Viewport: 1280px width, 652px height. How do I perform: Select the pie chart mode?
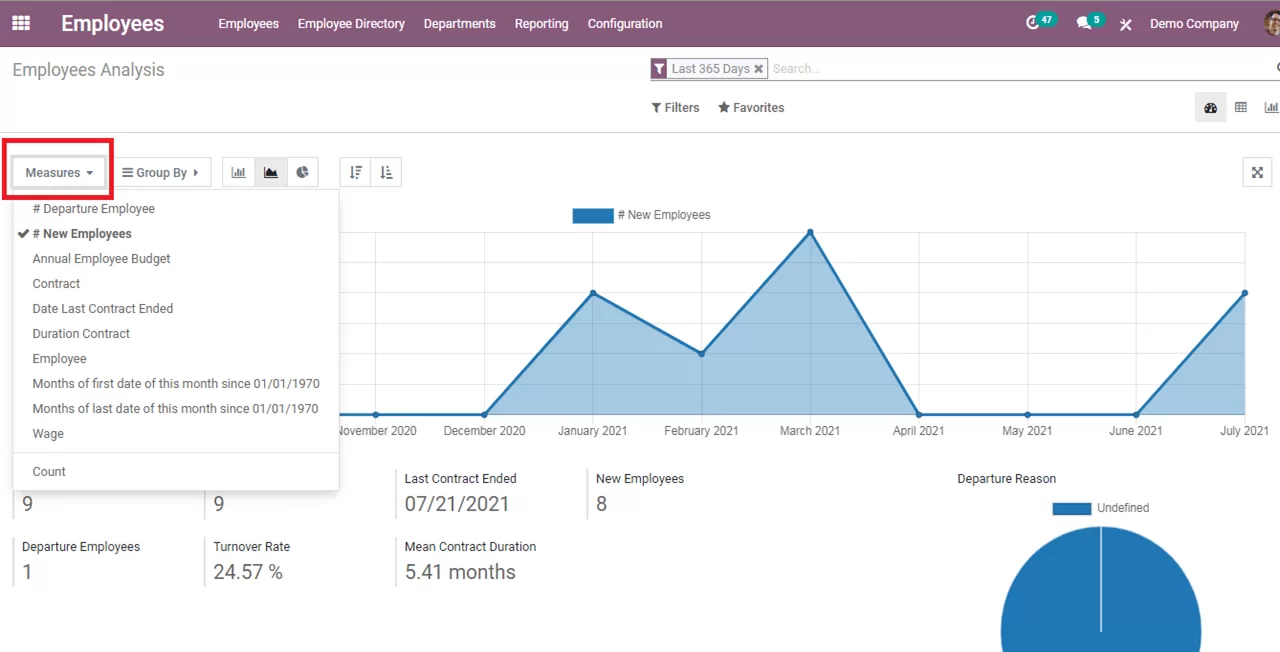click(303, 172)
